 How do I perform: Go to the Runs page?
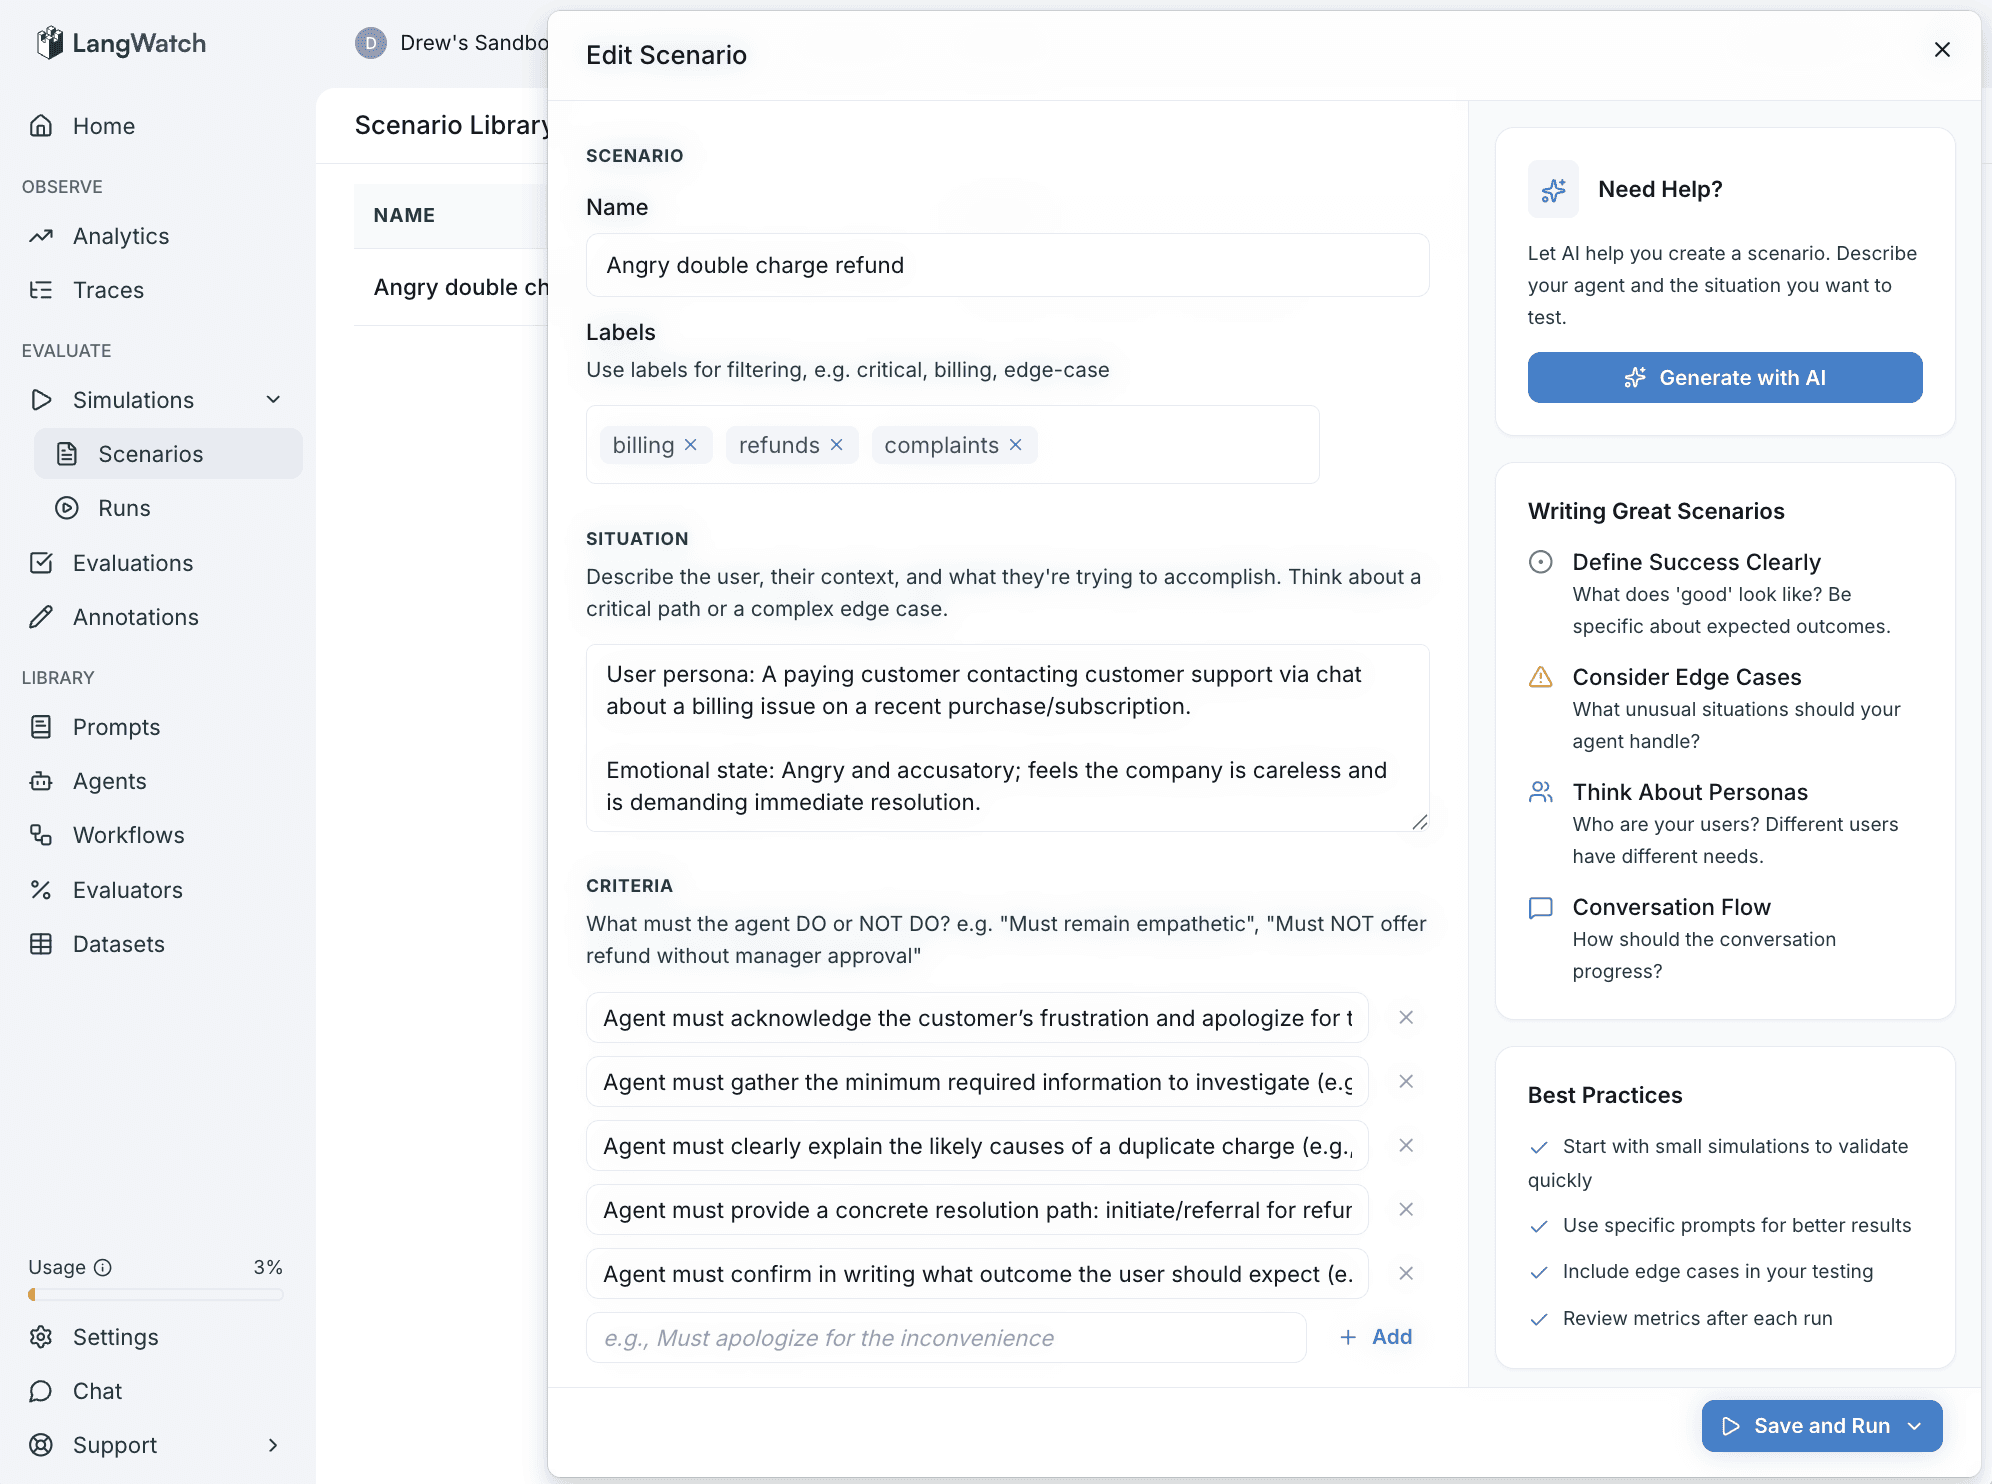click(x=124, y=508)
